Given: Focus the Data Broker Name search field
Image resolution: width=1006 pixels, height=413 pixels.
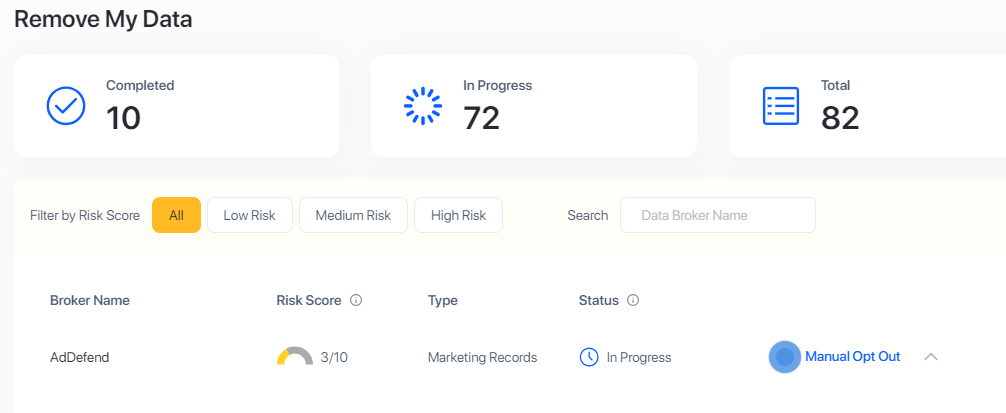Looking at the screenshot, I should click(717, 215).
